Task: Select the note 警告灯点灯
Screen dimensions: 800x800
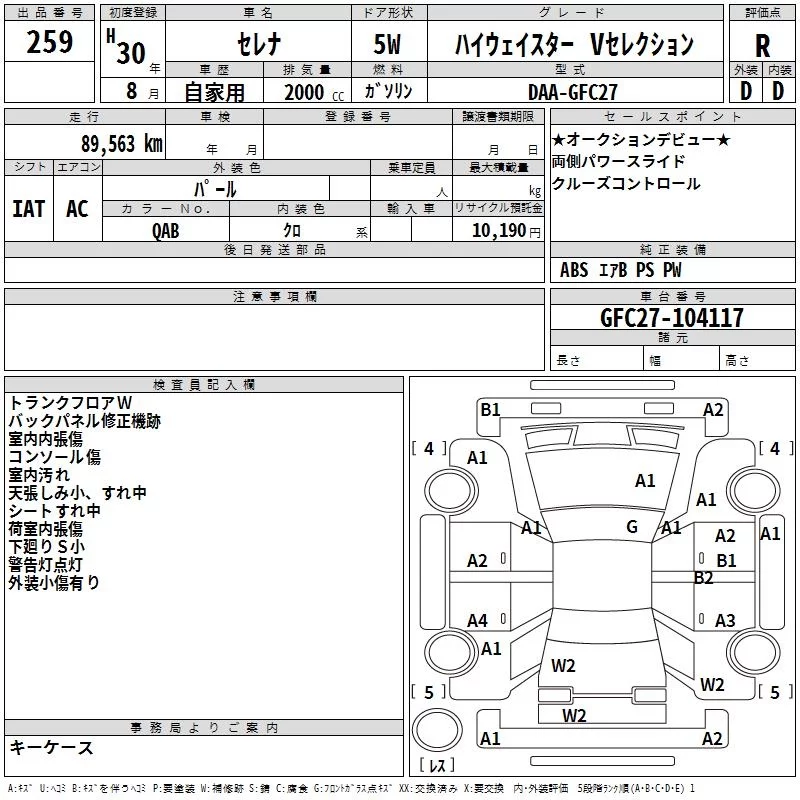Action: pos(45,564)
